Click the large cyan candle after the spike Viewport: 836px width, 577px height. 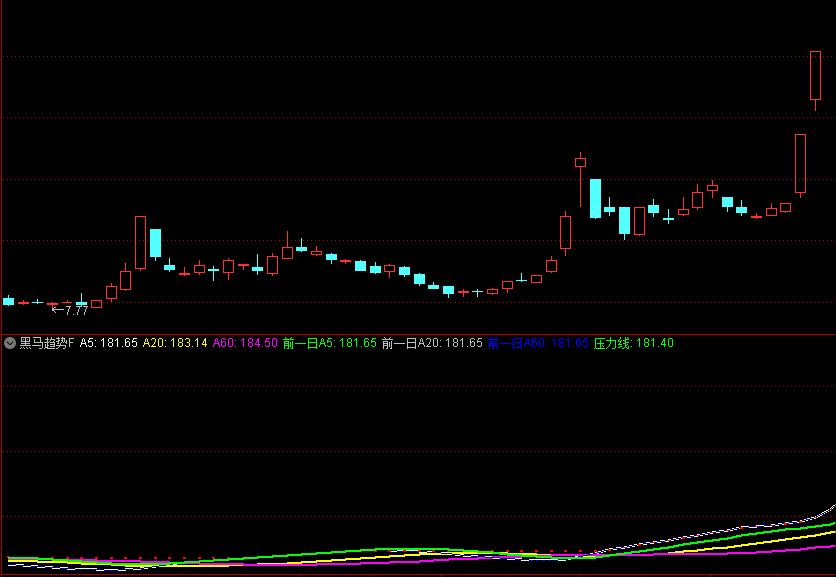pyautogui.click(x=595, y=198)
